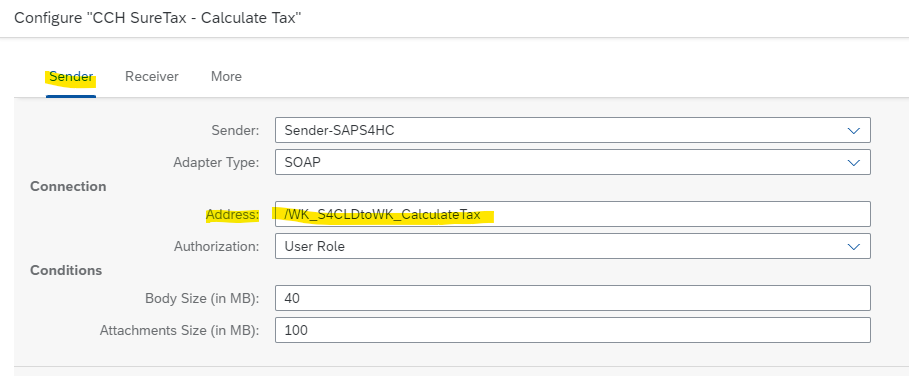Expand the Sender dropdown chevron arrow
This screenshot has height=376, width=909.
pyautogui.click(x=853, y=130)
